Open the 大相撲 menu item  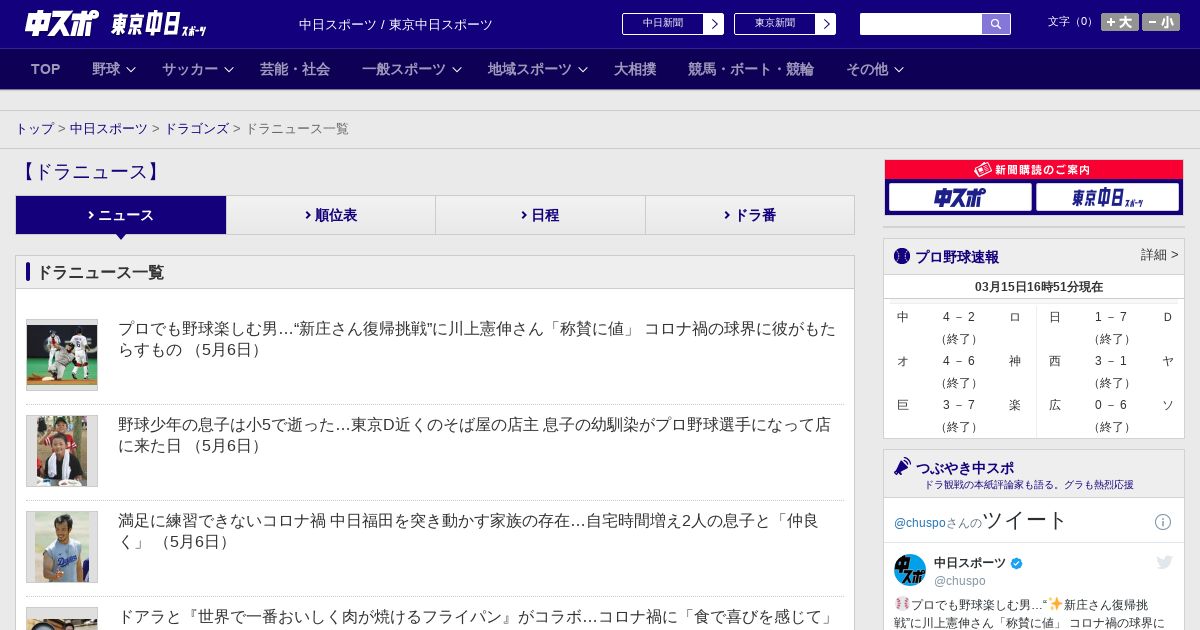point(635,69)
